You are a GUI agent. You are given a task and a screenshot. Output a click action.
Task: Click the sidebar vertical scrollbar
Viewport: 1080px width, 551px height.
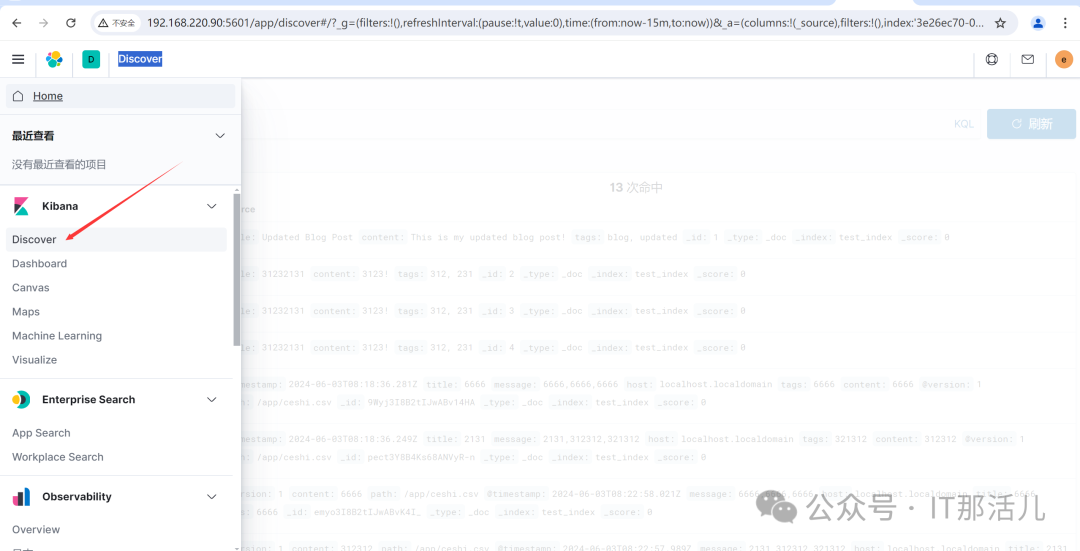coord(237,270)
